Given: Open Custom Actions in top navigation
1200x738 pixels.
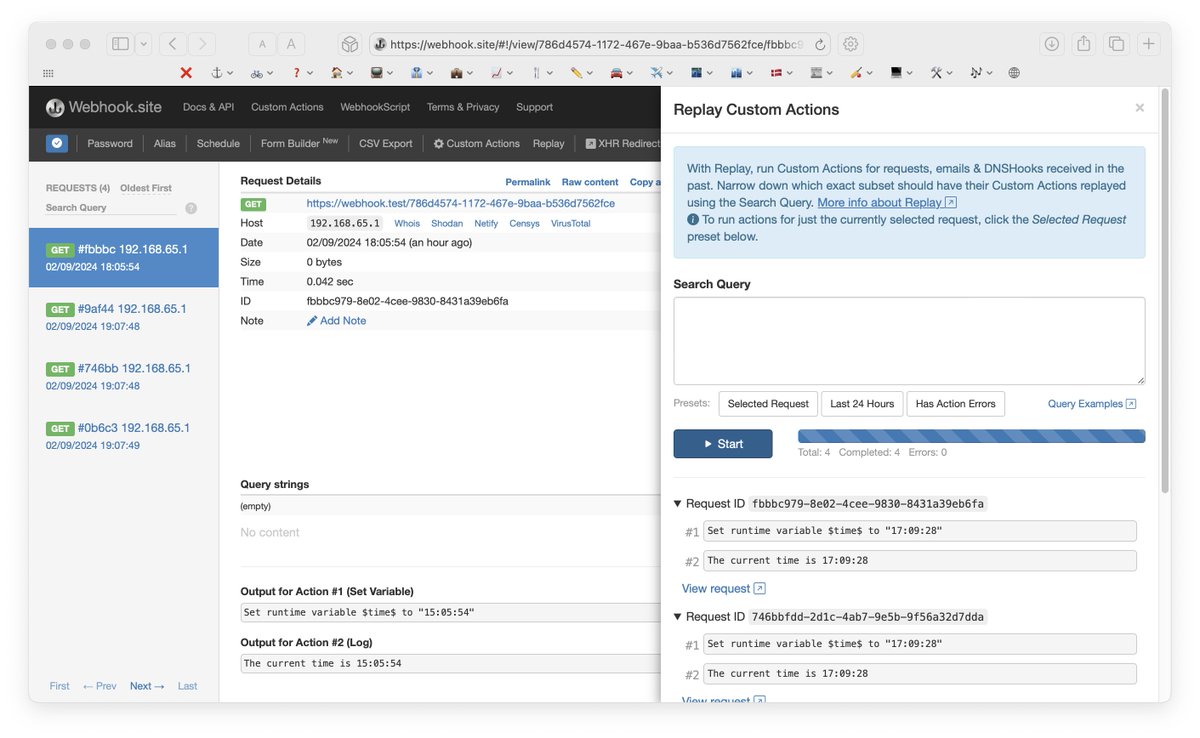Looking at the screenshot, I should (x=287, y=107).
